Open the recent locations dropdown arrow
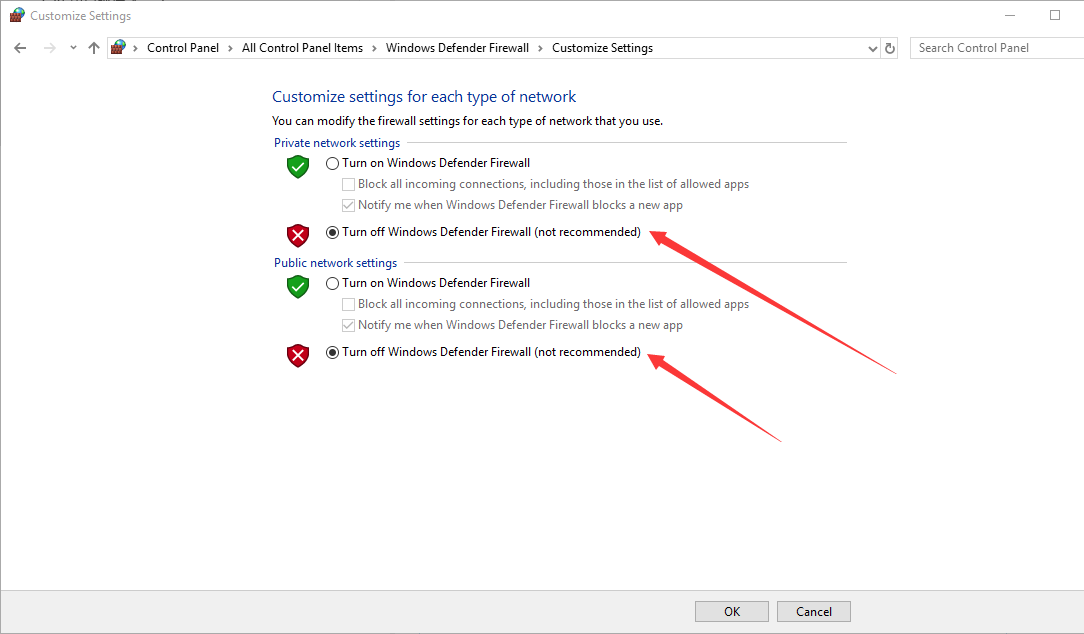Image resolution: width=1084 pixels, height=634 pixels. [x=73, y=48]
